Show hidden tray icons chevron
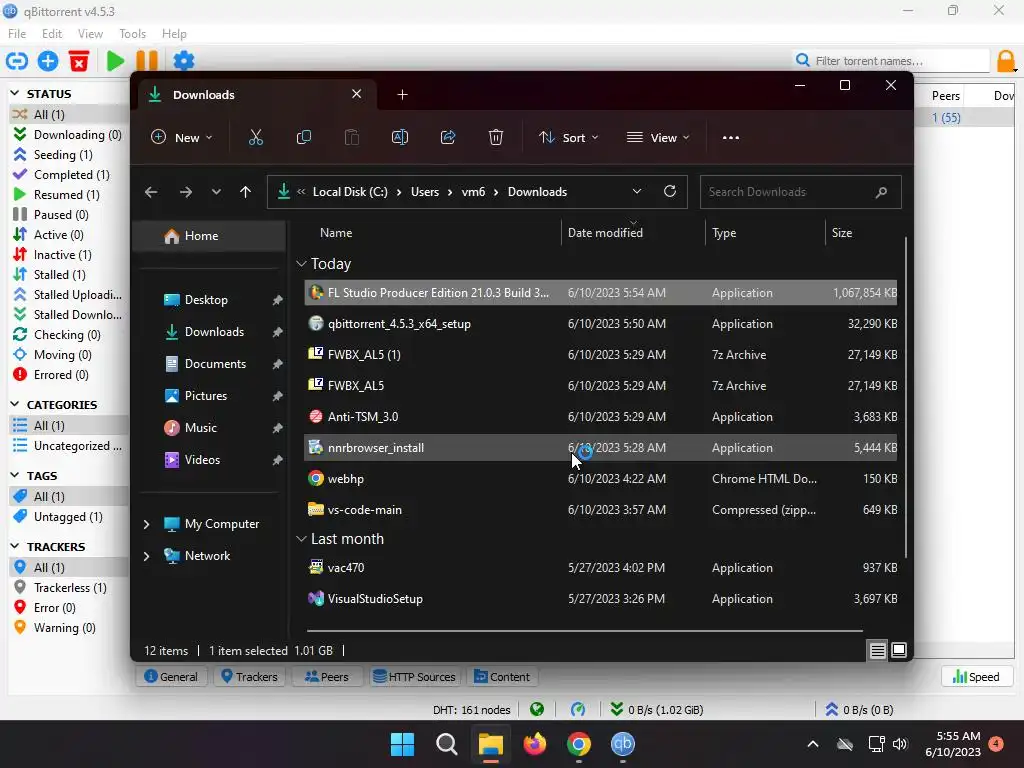Image resolution: width=1024 pixels, height=768 pixels. pyautogui.click(x=812, y=744)
